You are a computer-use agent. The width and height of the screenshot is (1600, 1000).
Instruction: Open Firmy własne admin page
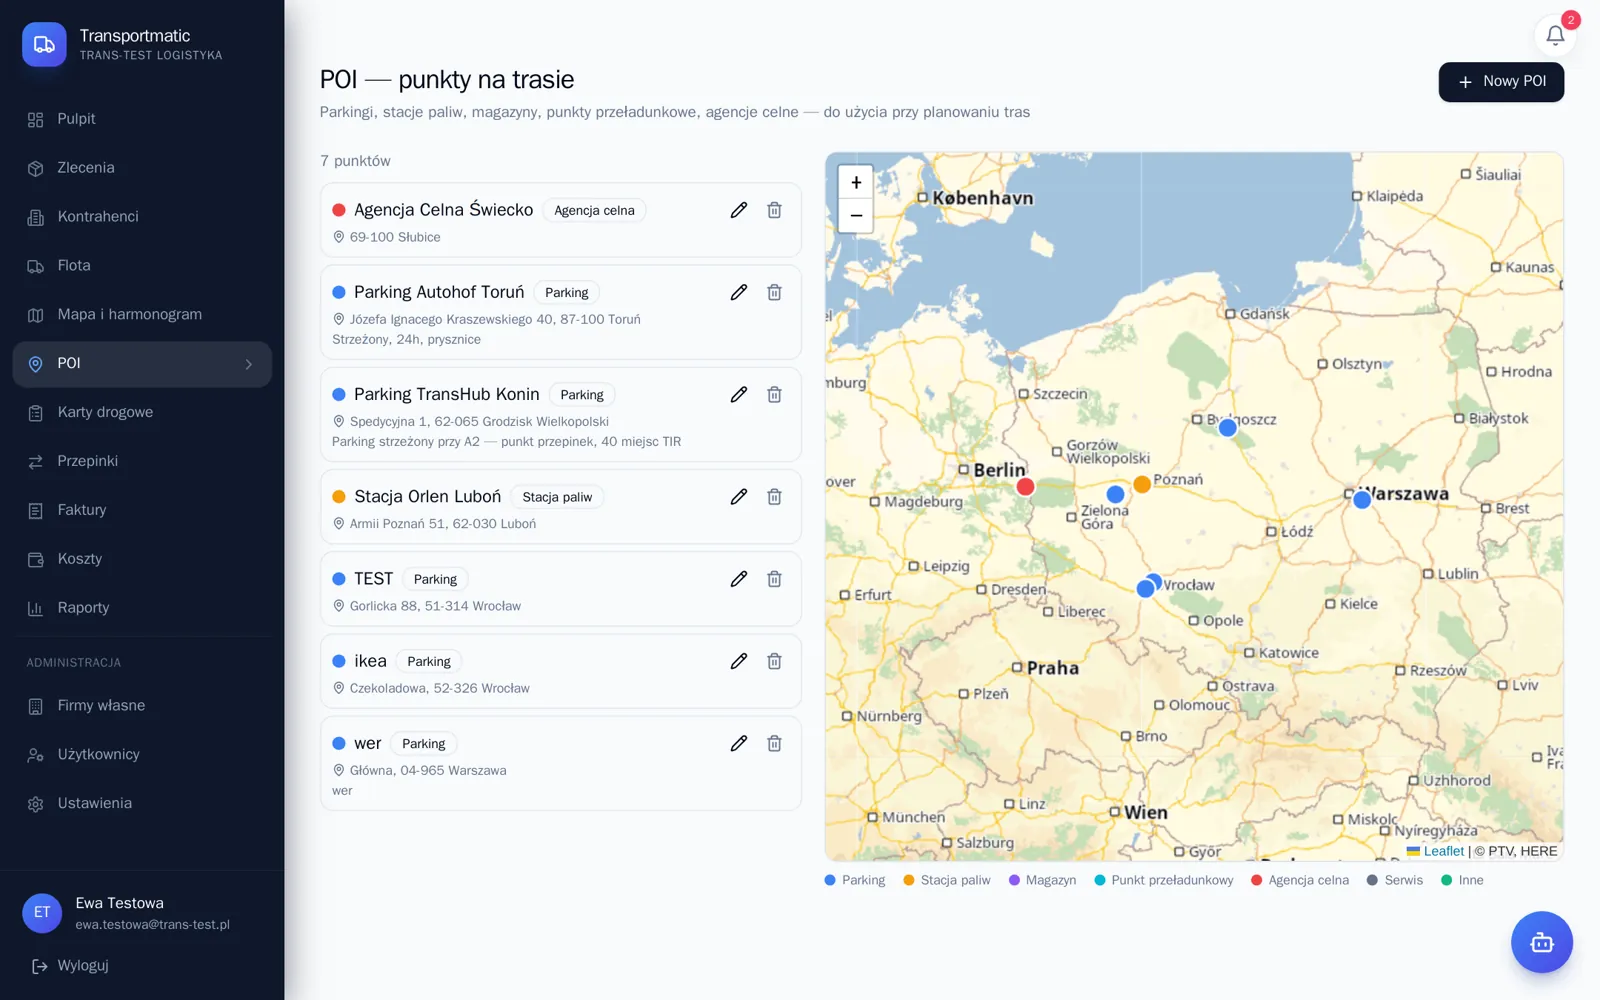pos(142,706)
